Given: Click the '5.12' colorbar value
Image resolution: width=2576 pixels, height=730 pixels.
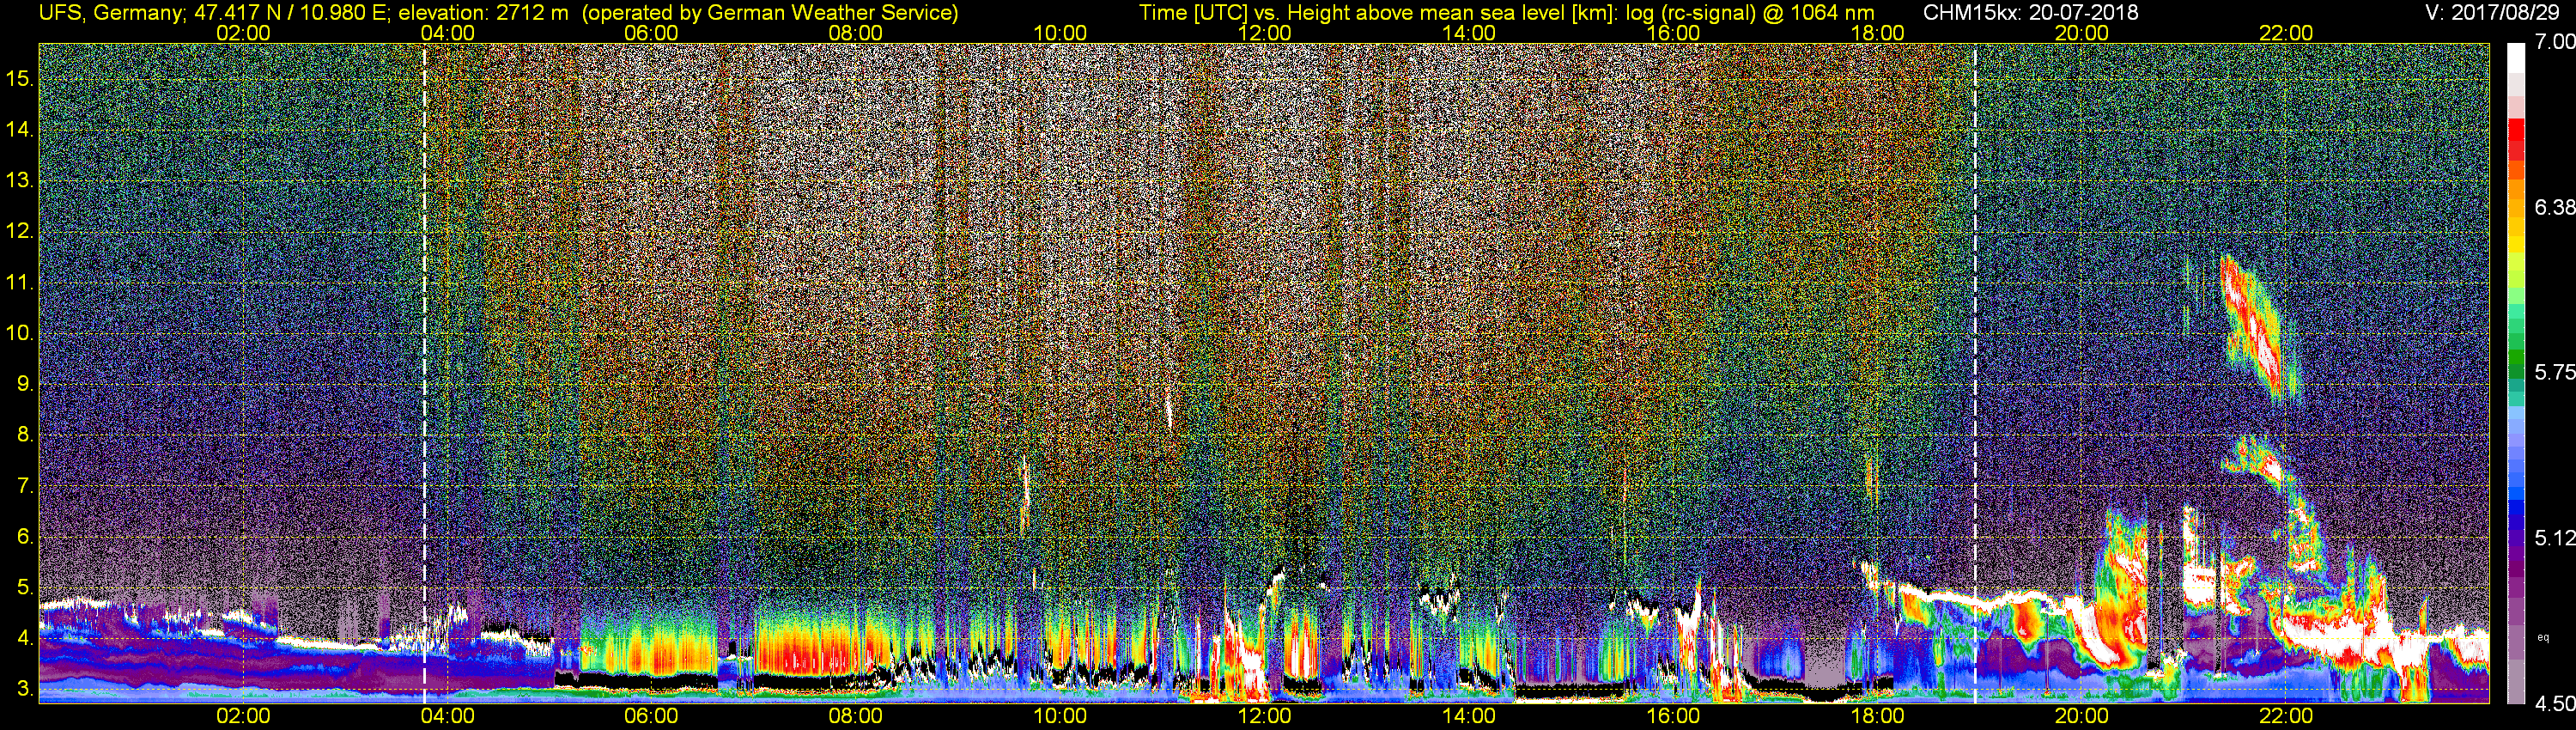Looking at the screenshot, I should tap(2554, 538).
